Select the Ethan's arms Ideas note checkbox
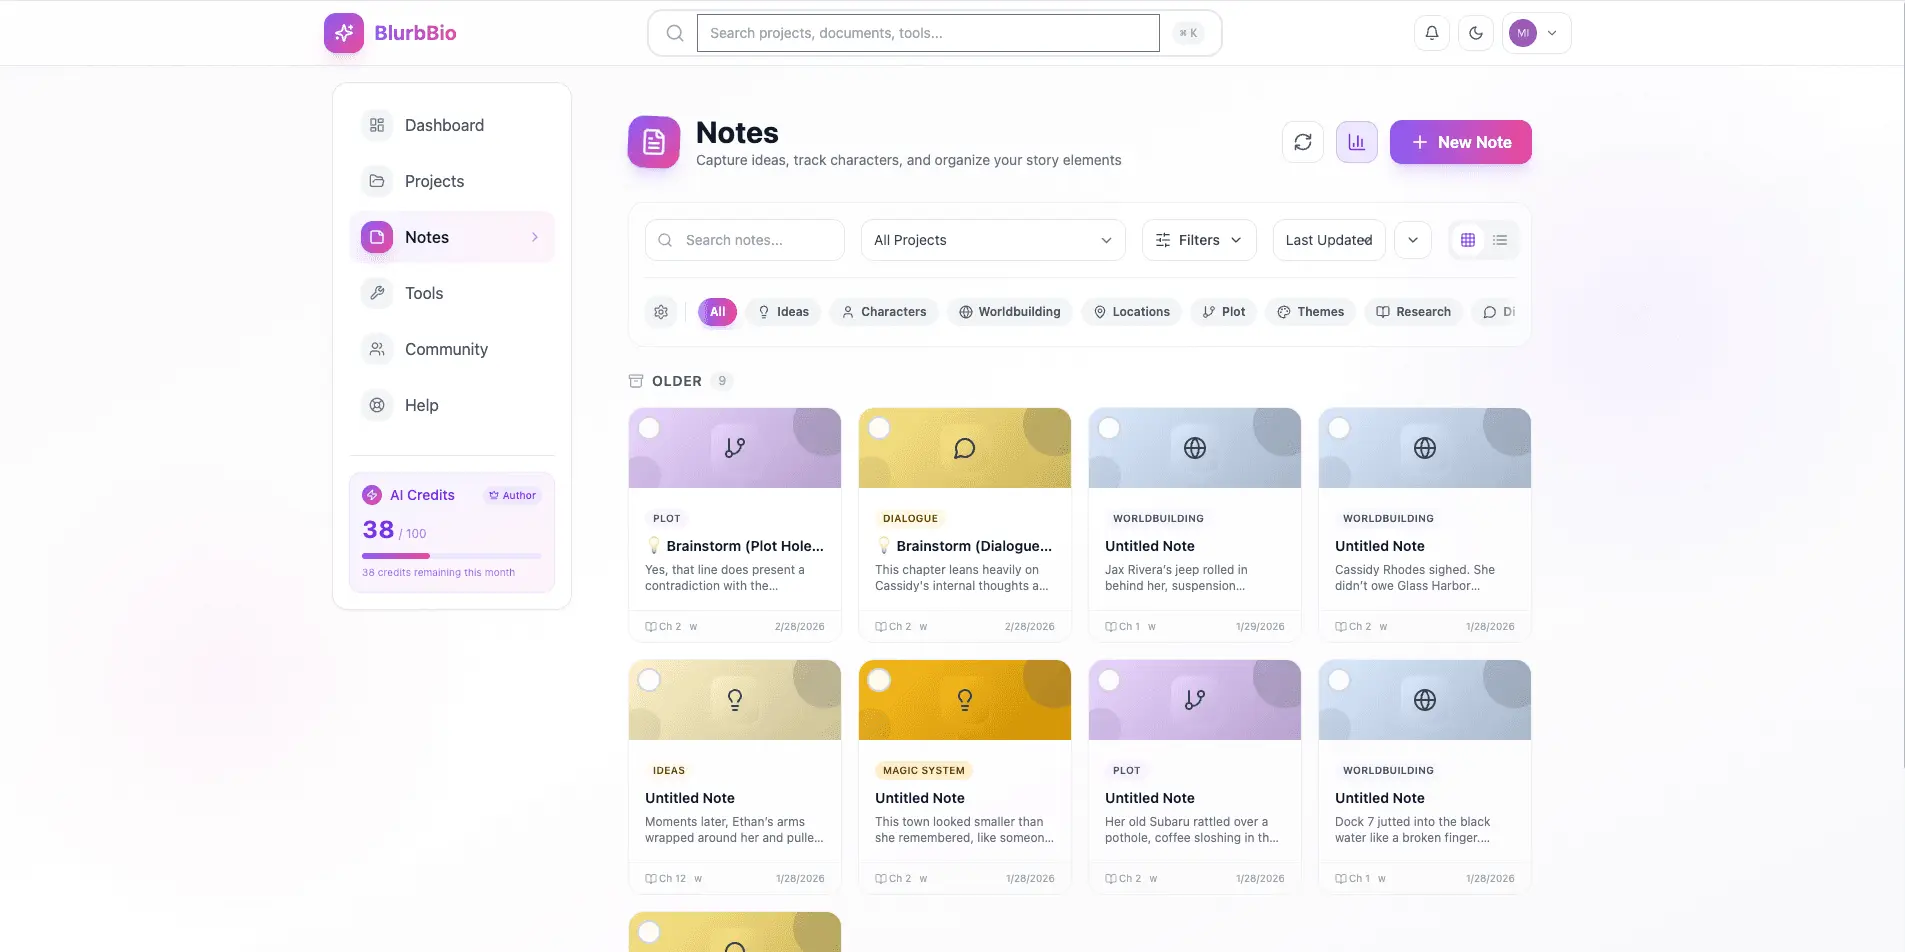This screenshot has height=952, width=1905. pyautogui.click(x=649, y=680)
